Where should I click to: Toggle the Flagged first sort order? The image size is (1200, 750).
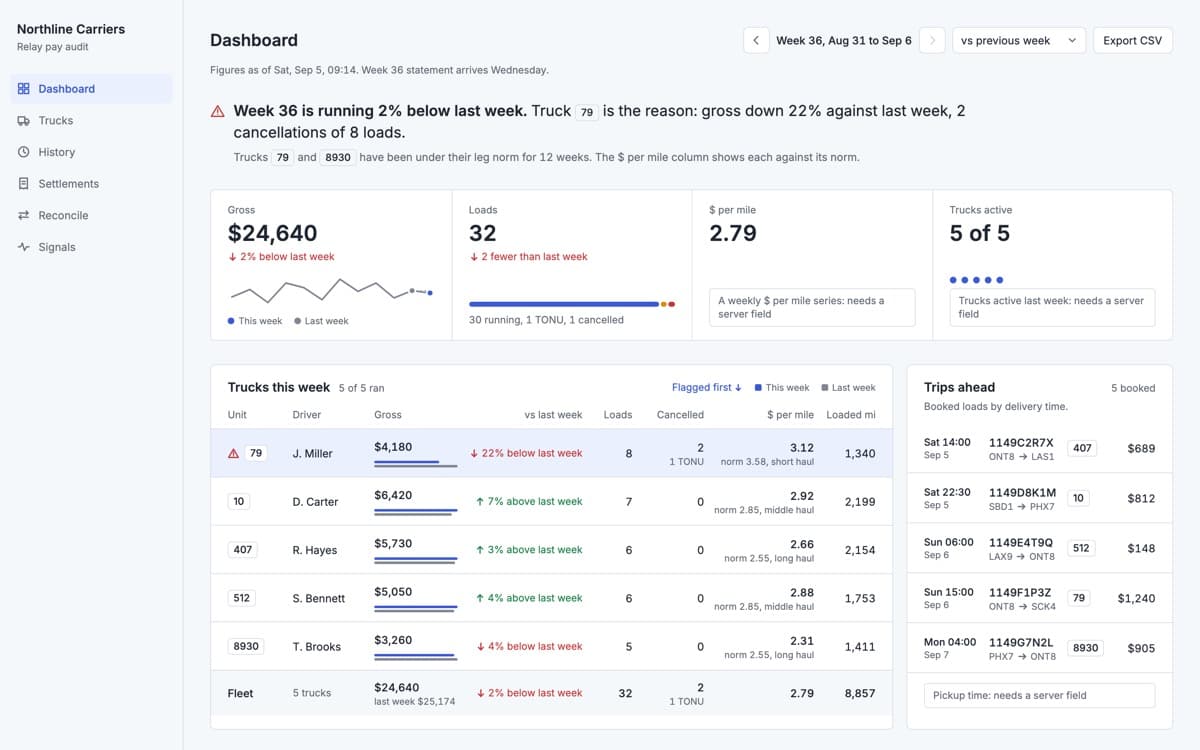coord(707,387)
